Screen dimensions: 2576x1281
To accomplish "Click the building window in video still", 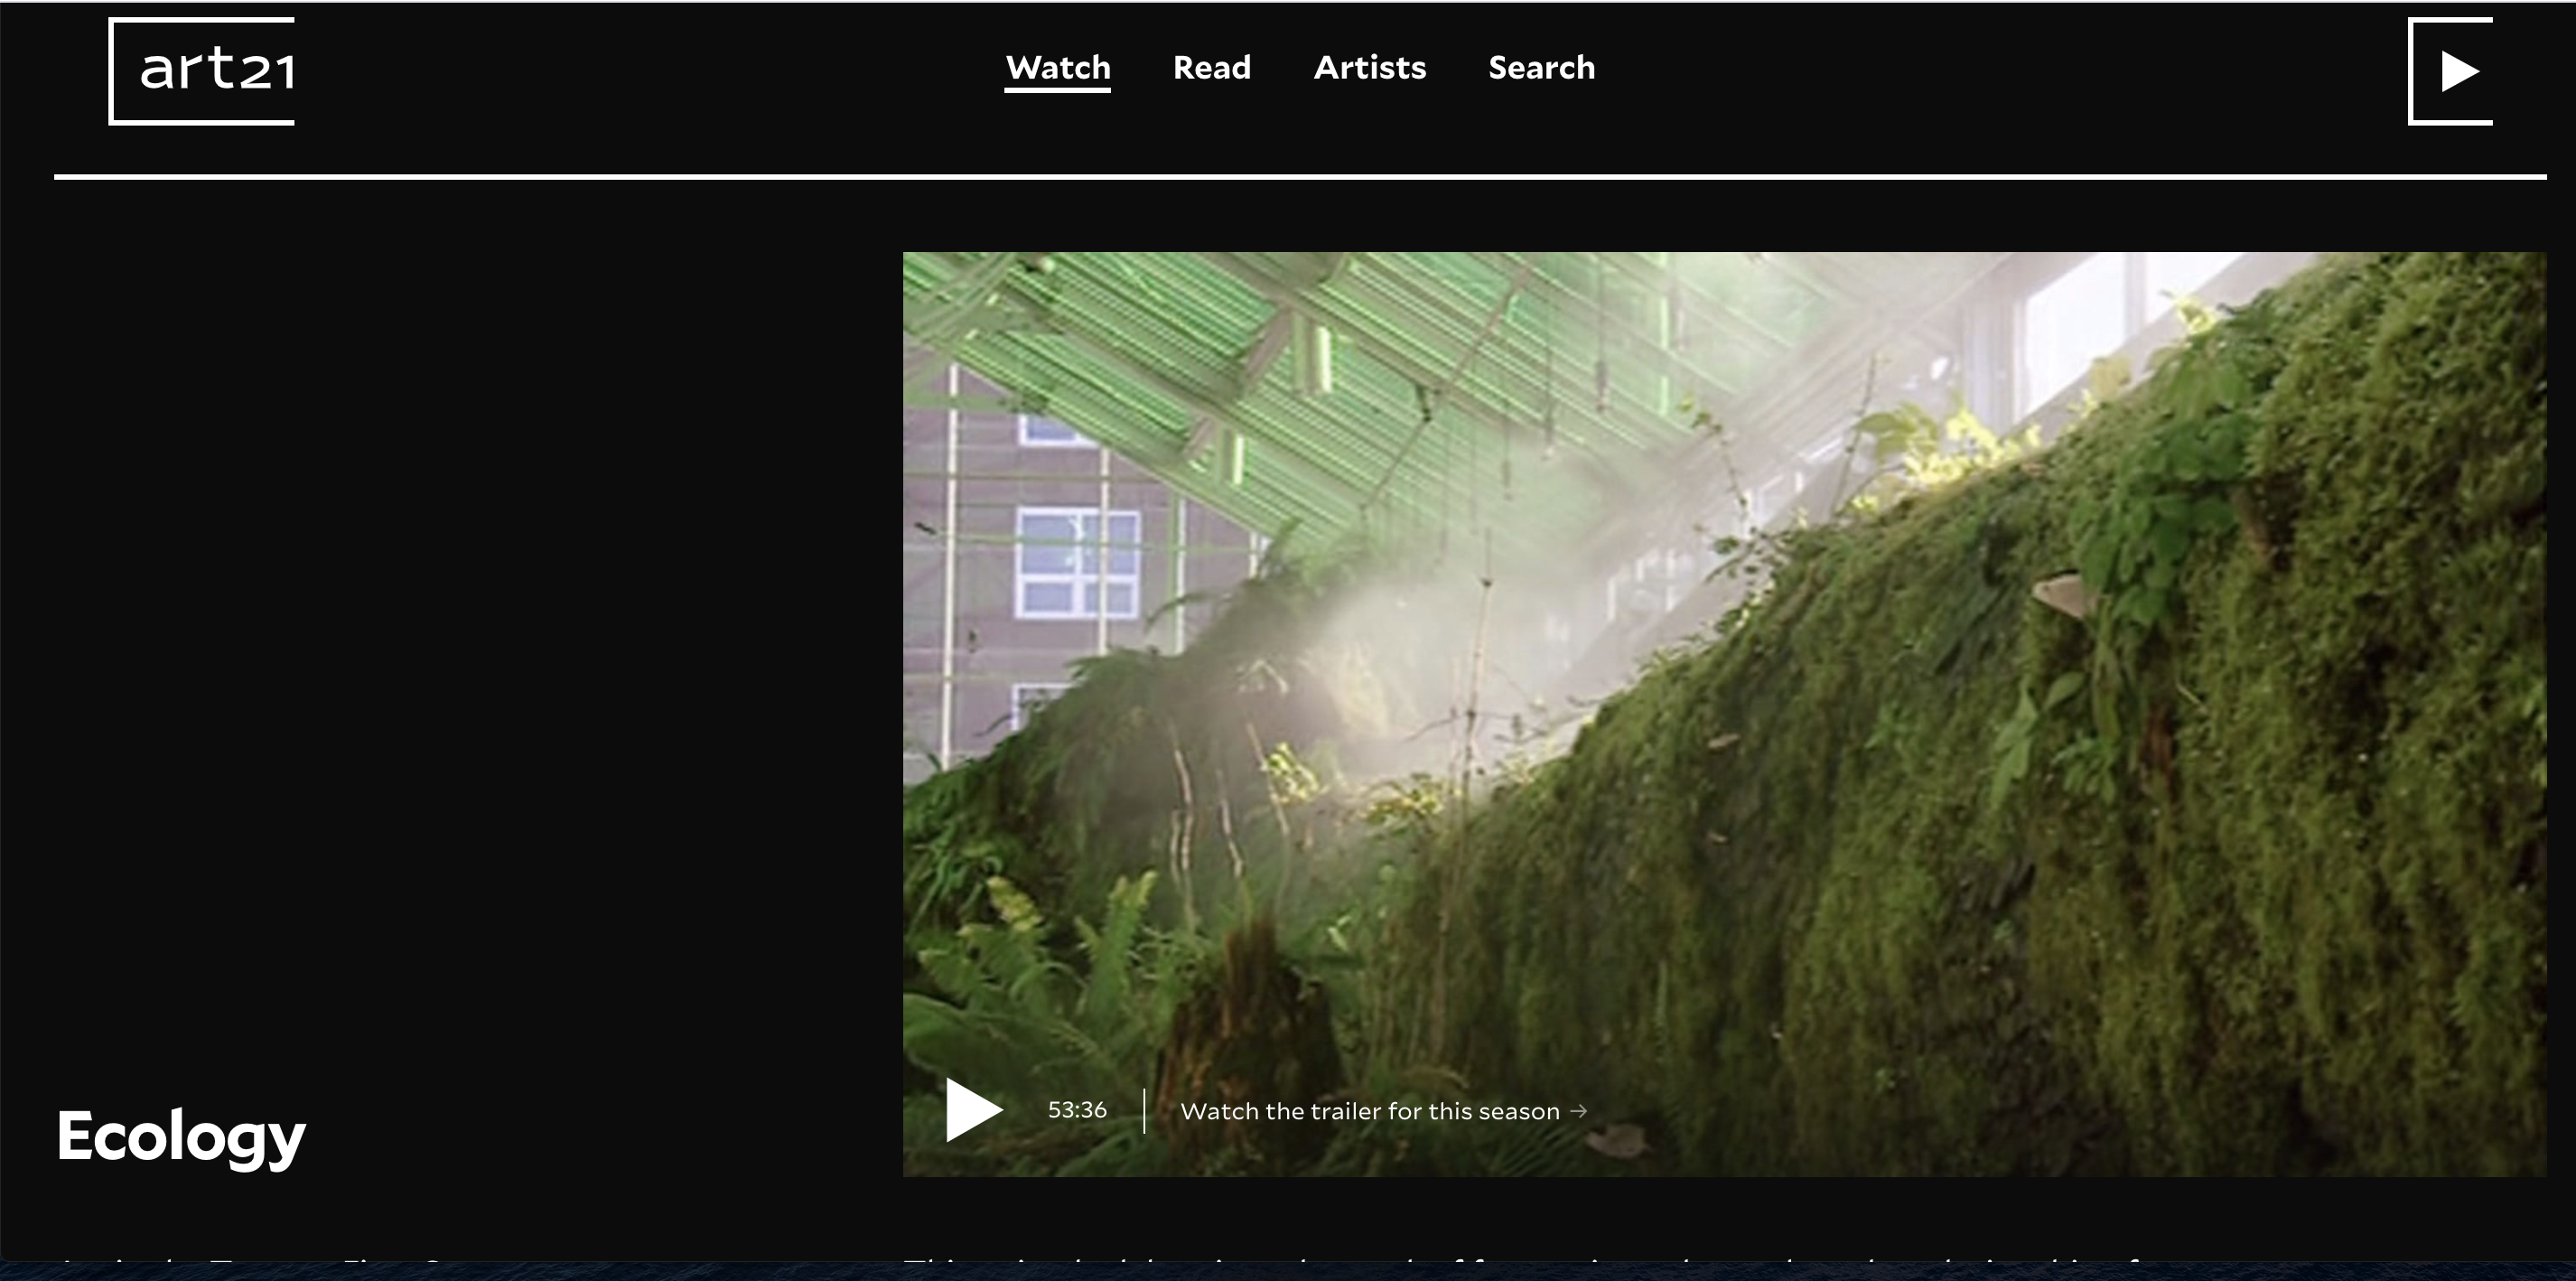I will [1077, 562].
